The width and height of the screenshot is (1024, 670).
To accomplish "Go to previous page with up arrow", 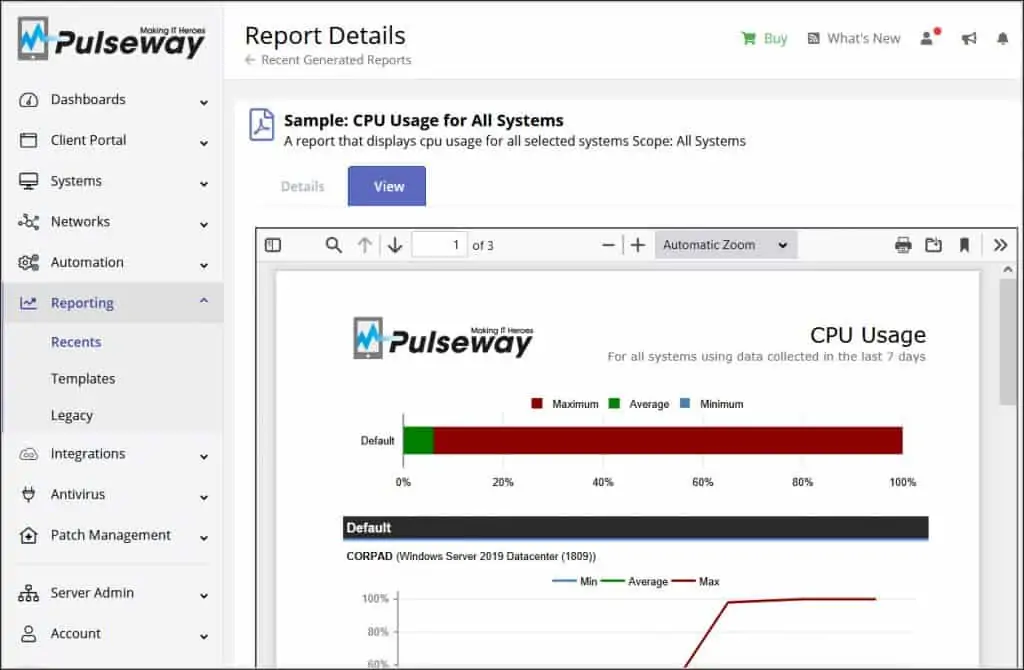I will [365, 245].
